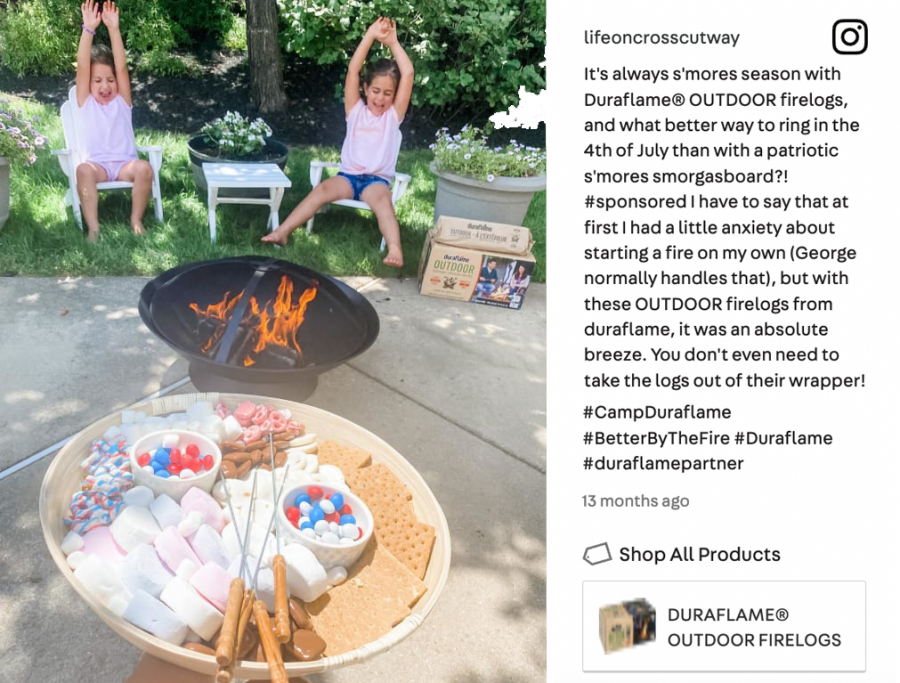This screenshot has height=683, width=900.
Task: Open the #BetterByTheFire hashtag
Action: 656,438
